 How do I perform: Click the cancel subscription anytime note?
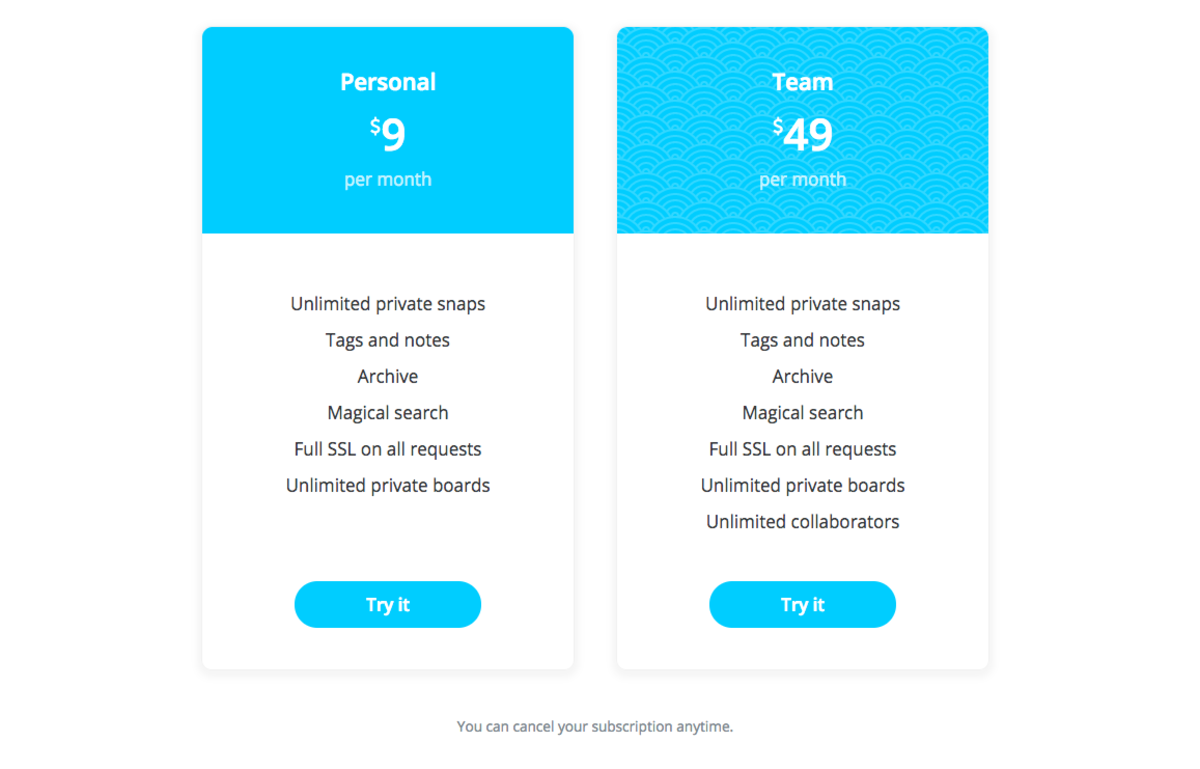coord(595,726)
